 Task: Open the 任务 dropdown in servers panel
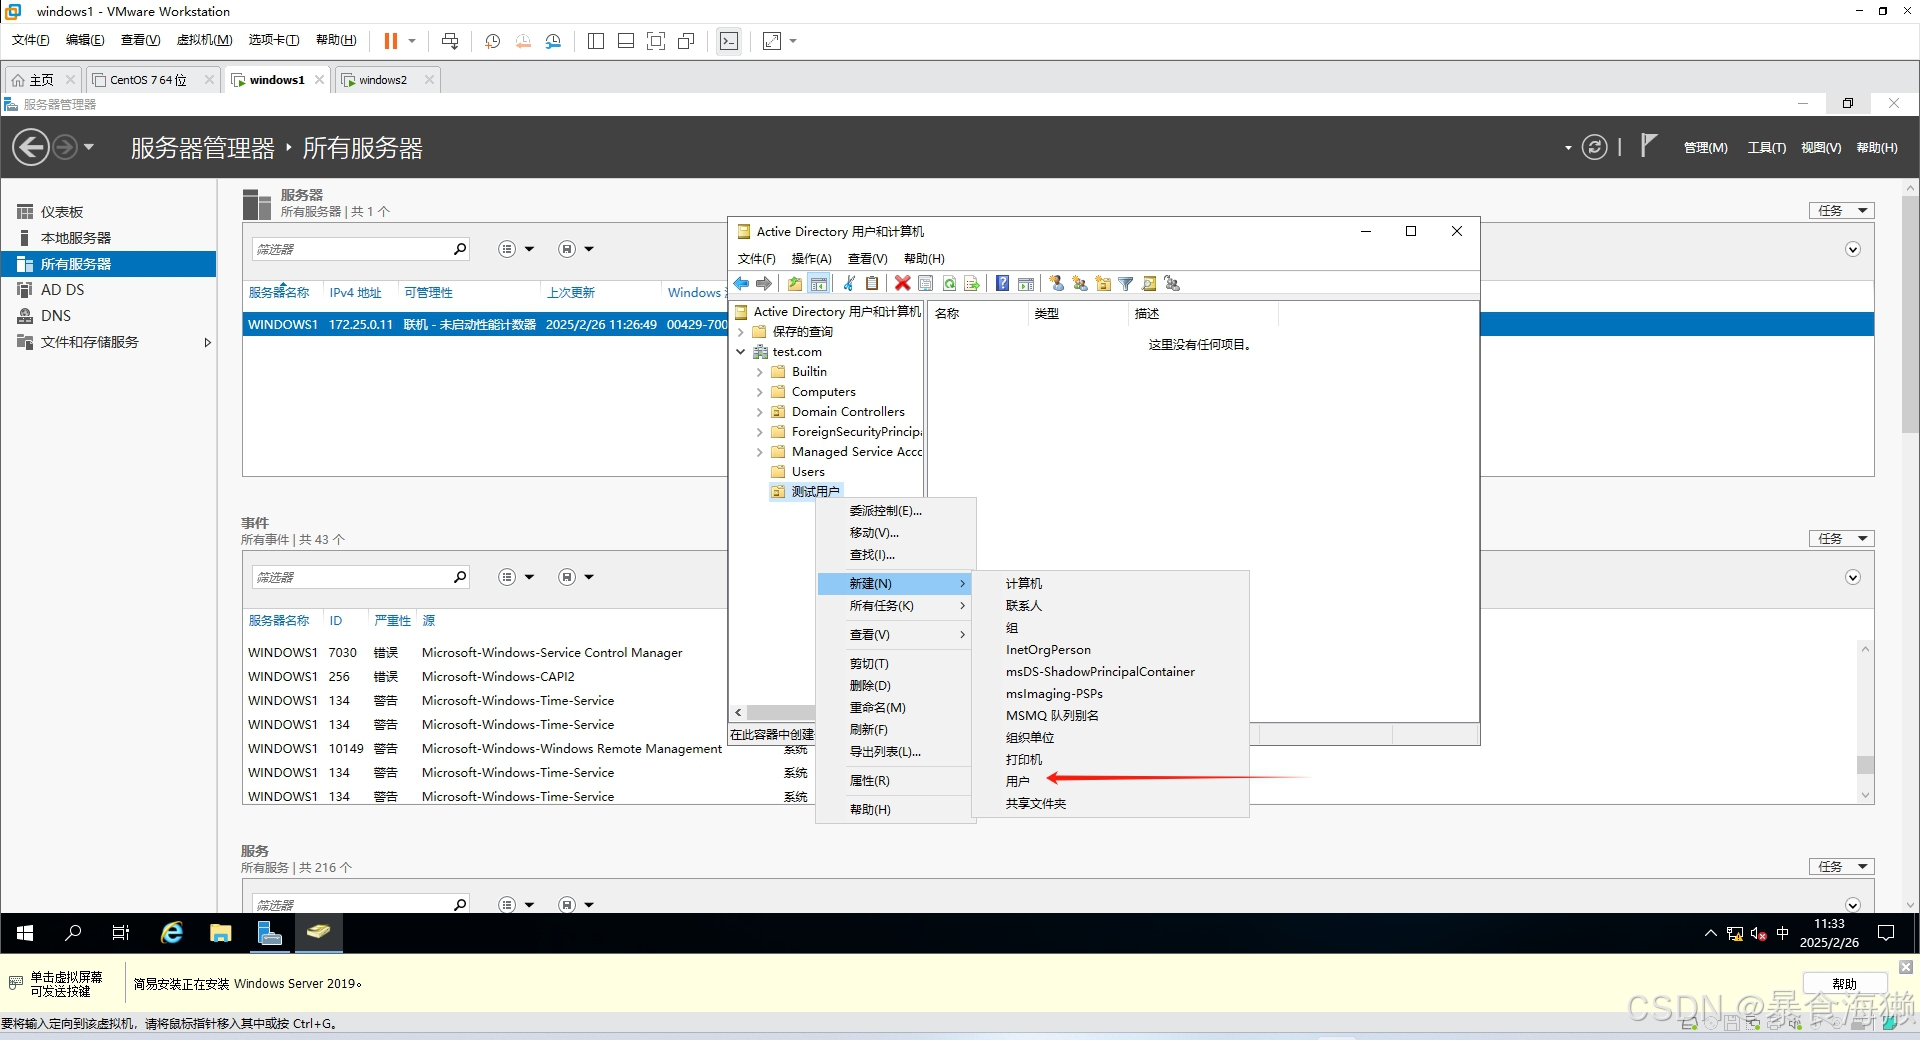(1841, 211)
